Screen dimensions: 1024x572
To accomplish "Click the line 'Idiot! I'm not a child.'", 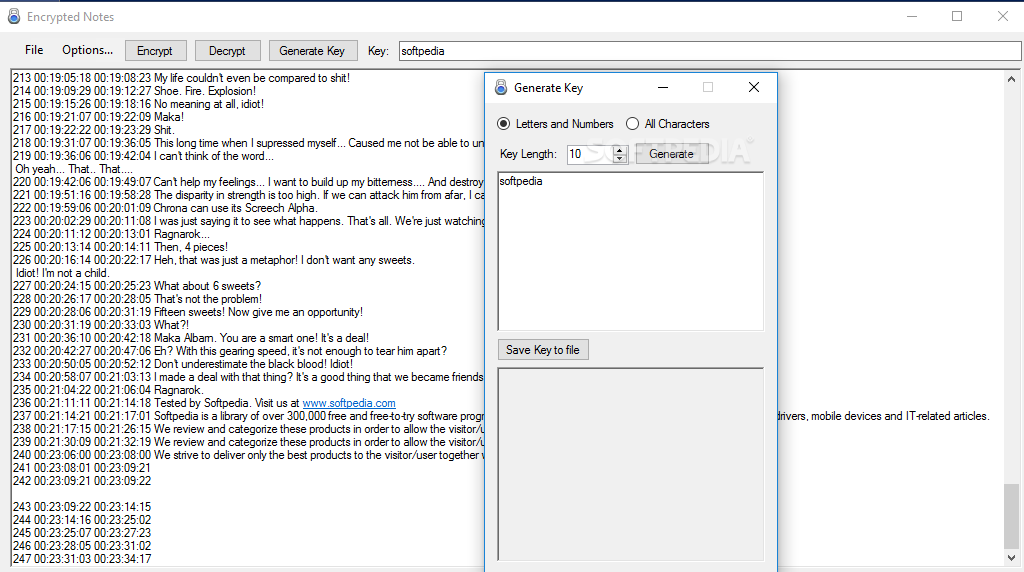I will coord(63,273).
